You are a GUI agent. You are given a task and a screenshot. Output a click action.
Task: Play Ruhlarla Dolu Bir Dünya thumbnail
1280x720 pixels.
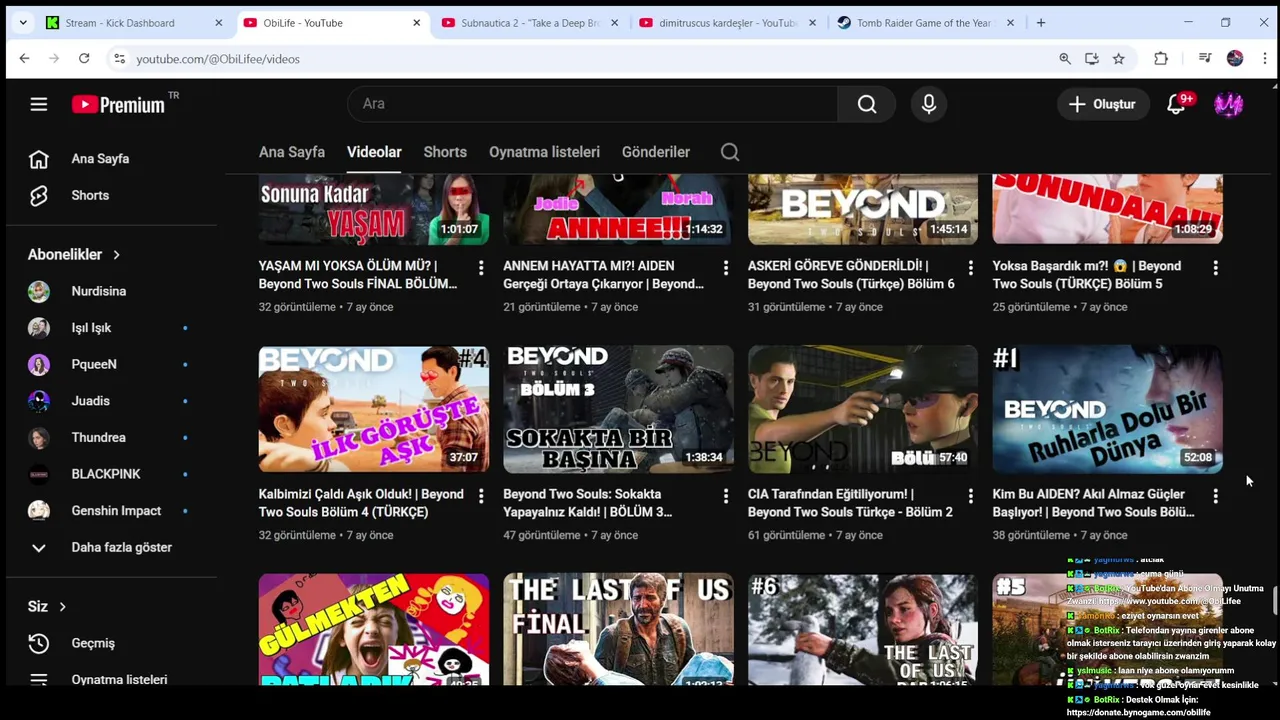1107,409
